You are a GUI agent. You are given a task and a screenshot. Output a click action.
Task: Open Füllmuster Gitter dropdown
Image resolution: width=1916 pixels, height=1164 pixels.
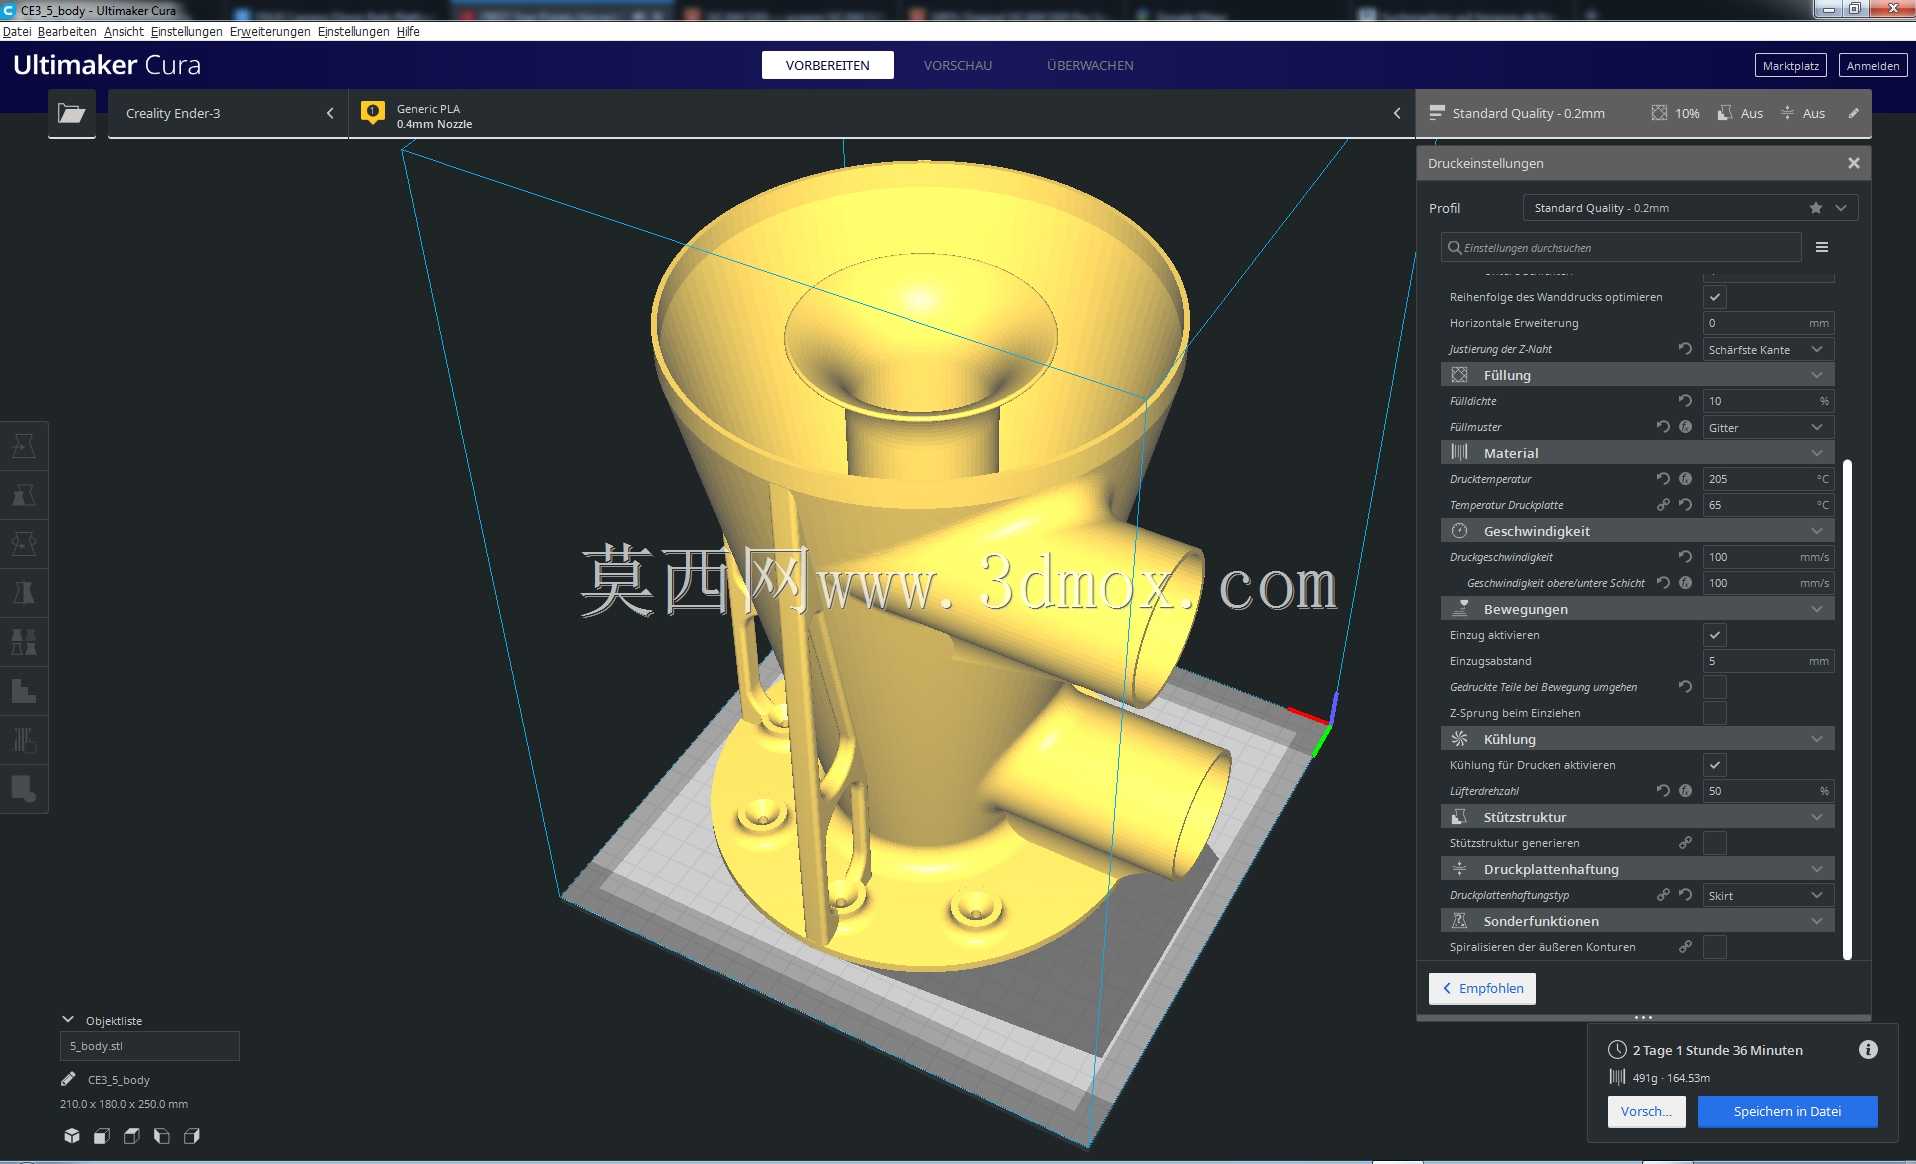point(1768,427)
